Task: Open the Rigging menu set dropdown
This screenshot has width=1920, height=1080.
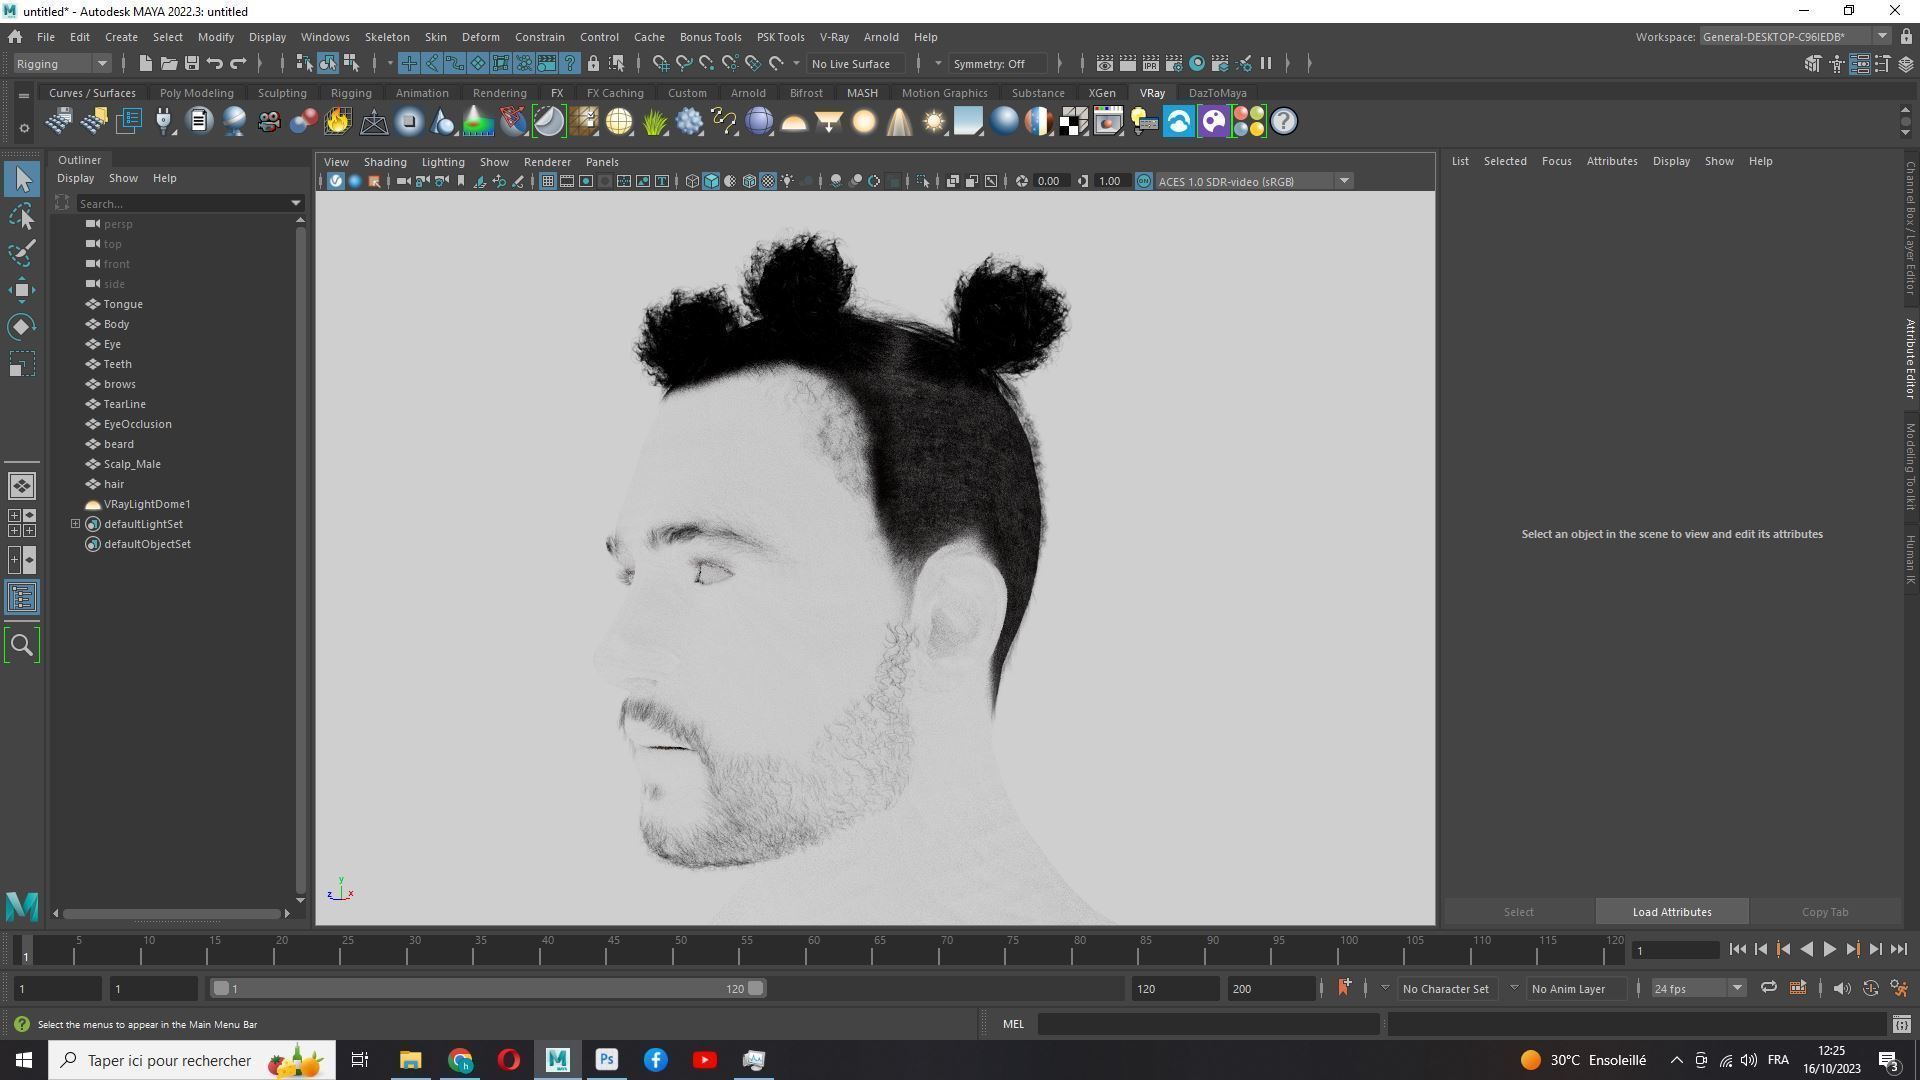Action: 62,63
